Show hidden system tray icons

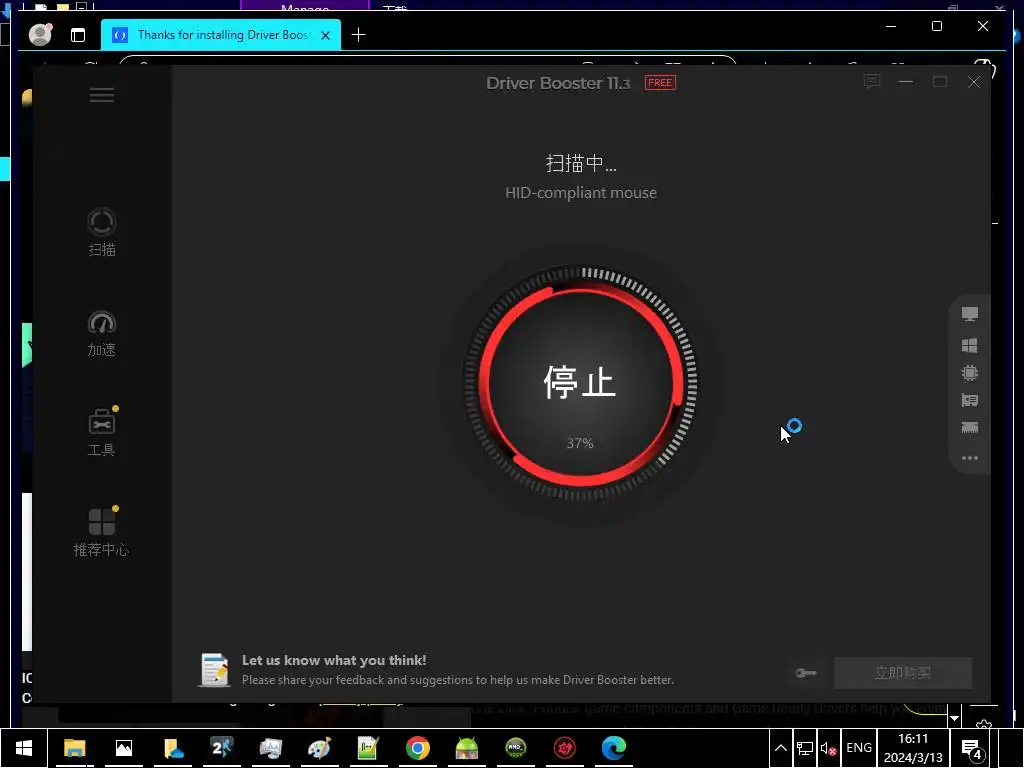pos(780,748)
